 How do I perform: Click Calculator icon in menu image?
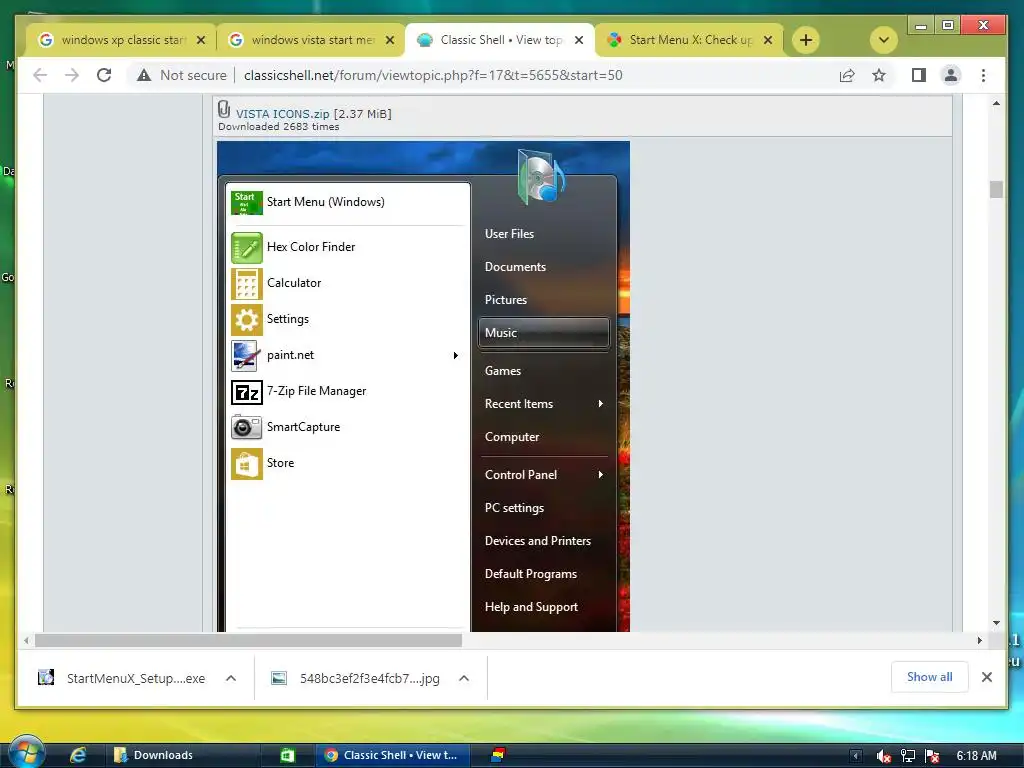[247, 283]
